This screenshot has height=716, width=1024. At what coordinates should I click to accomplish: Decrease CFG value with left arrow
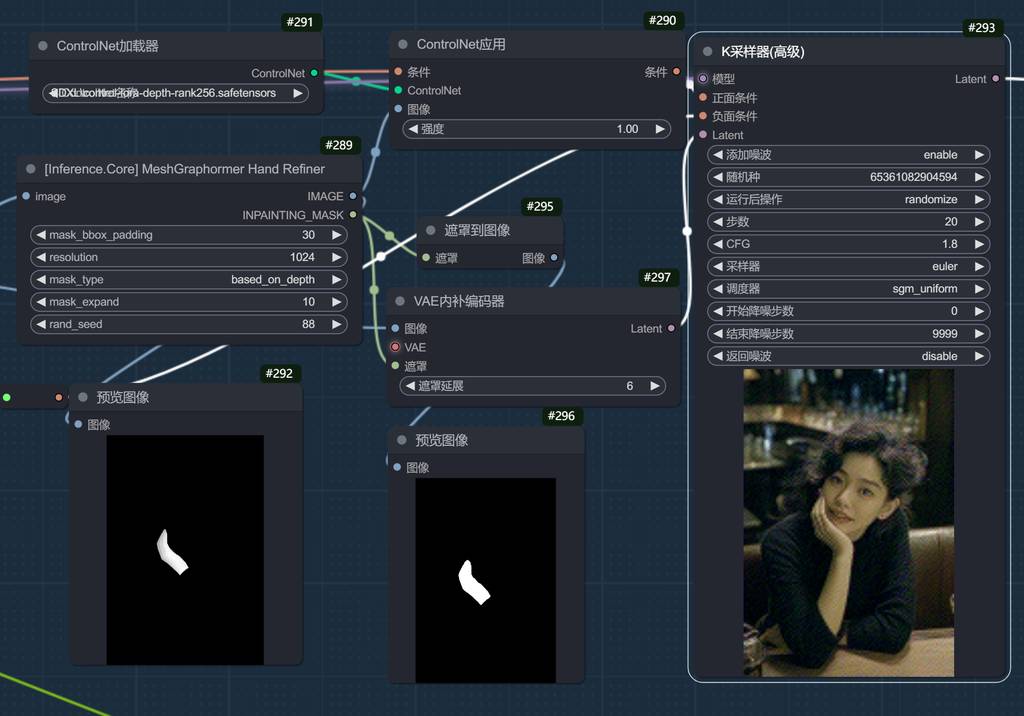717,244
